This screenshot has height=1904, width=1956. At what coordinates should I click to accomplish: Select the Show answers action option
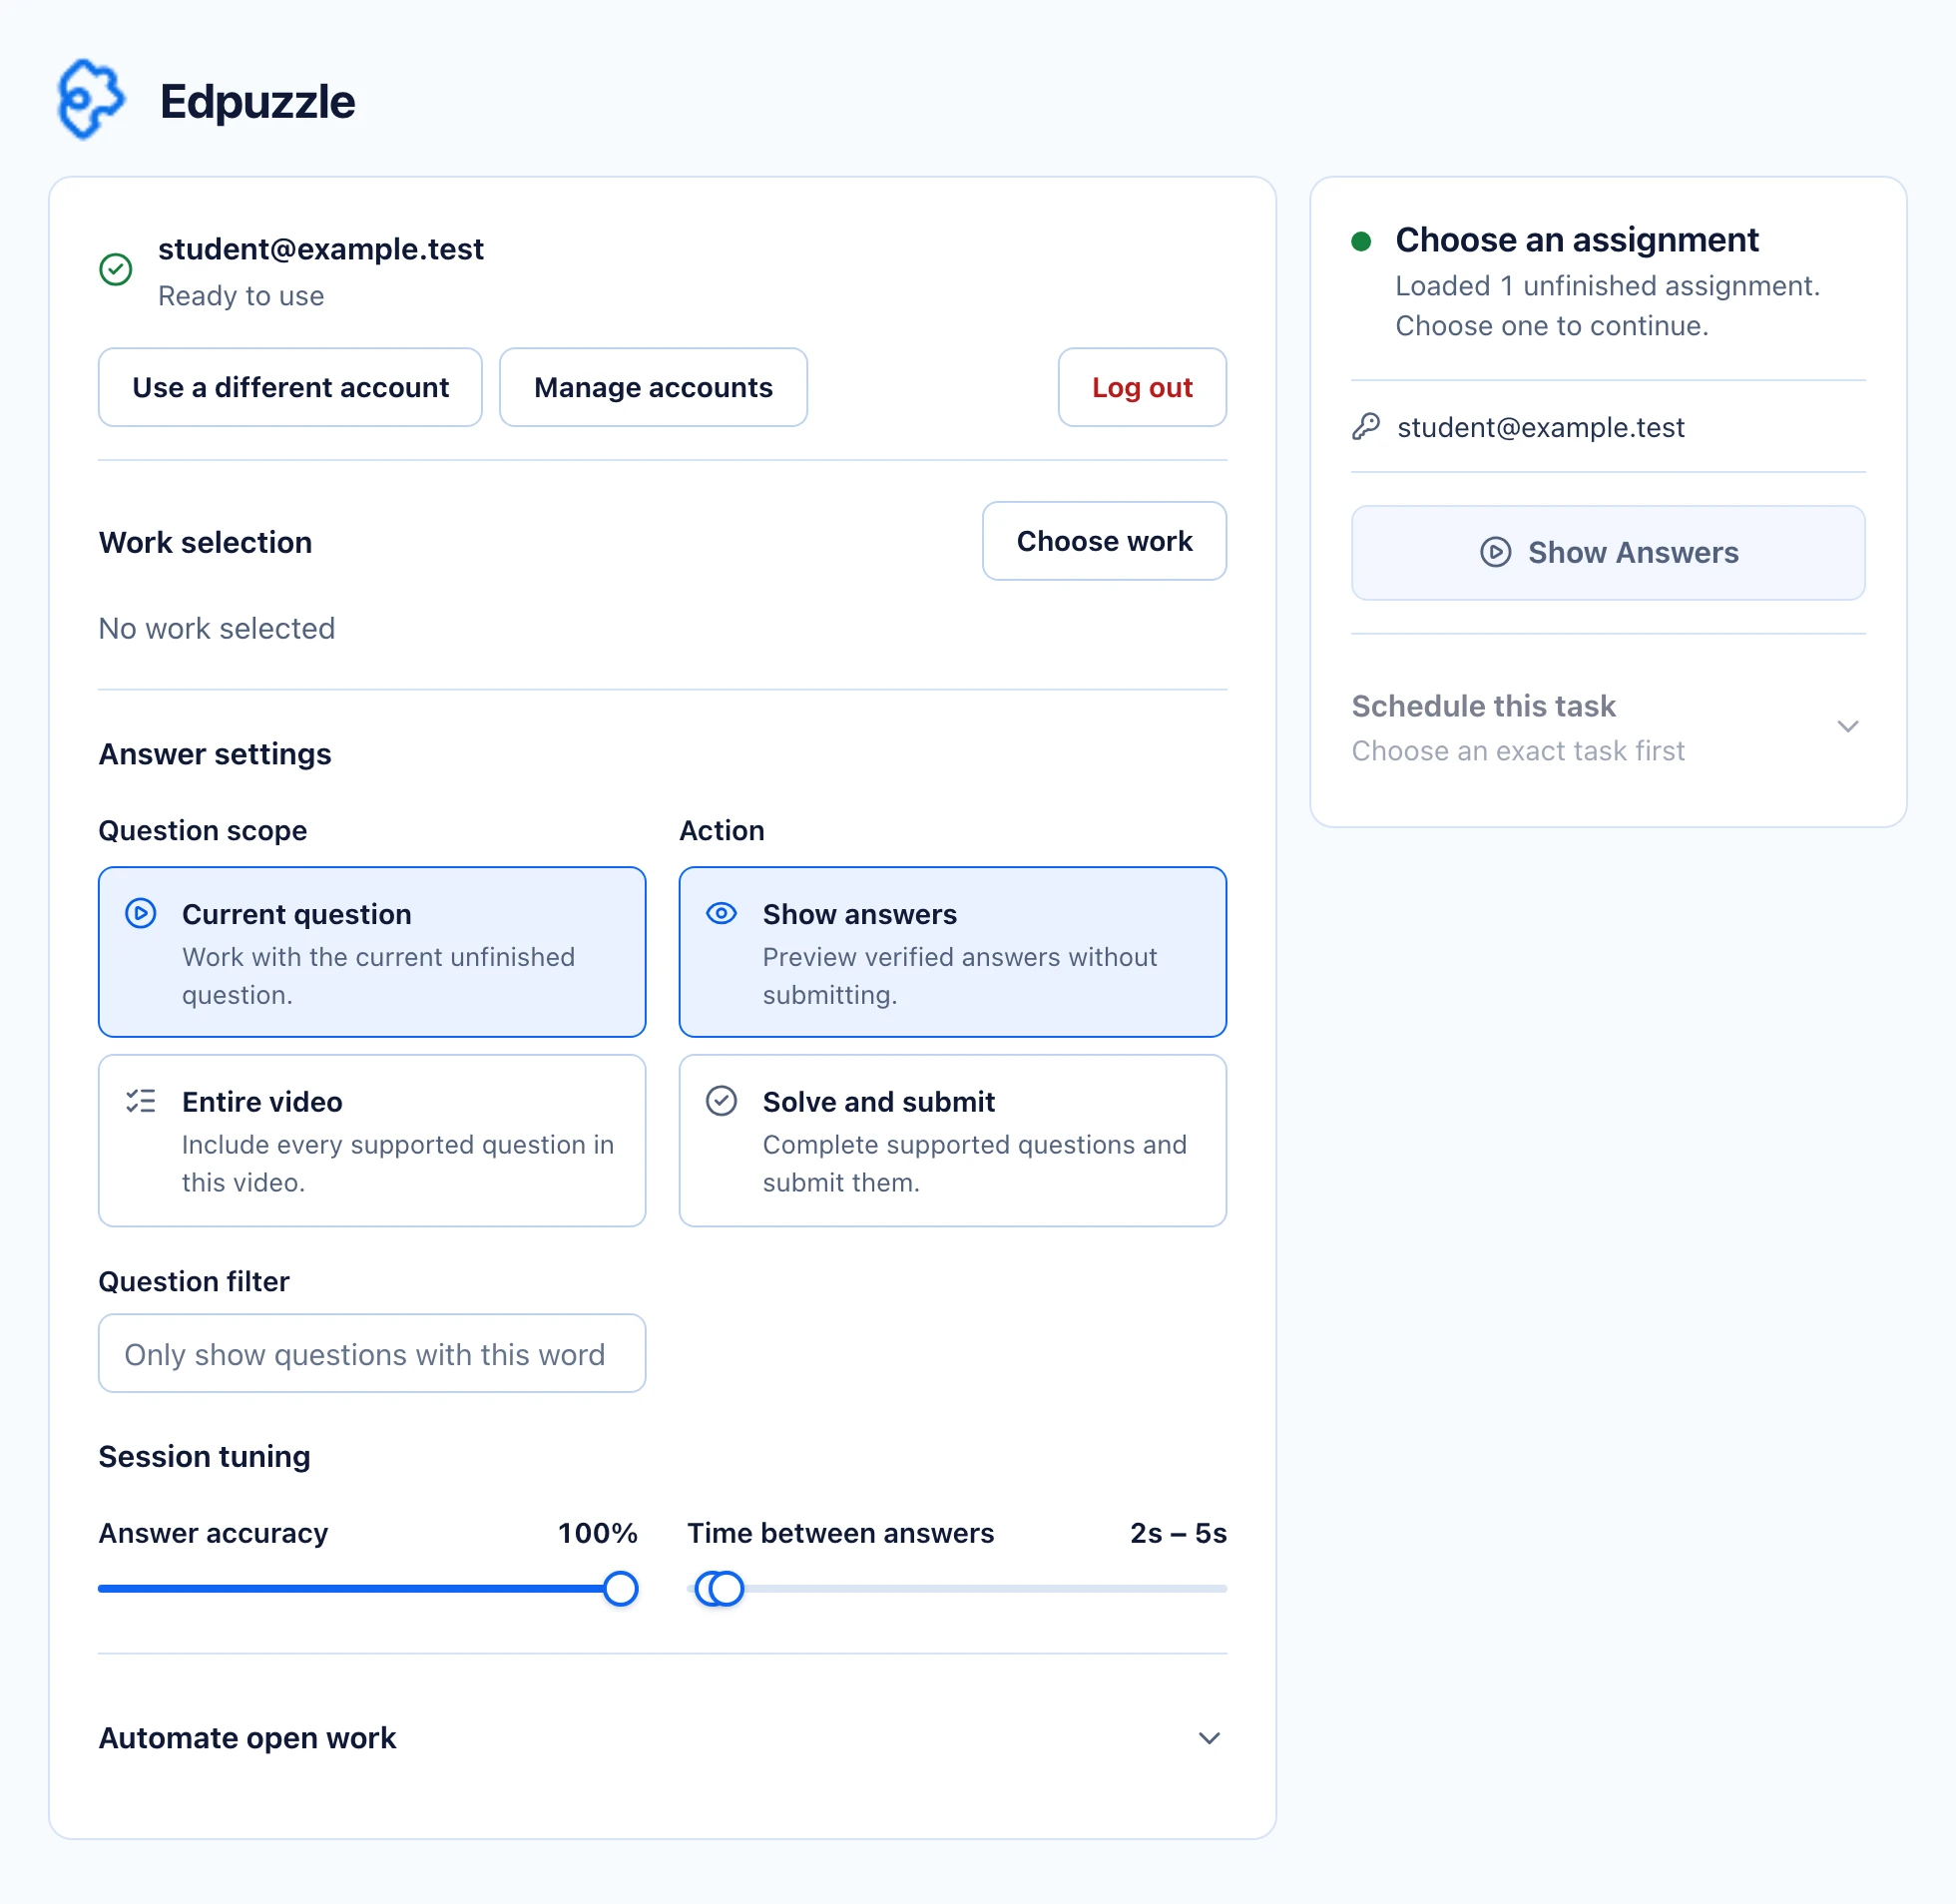tap(953, 952)
